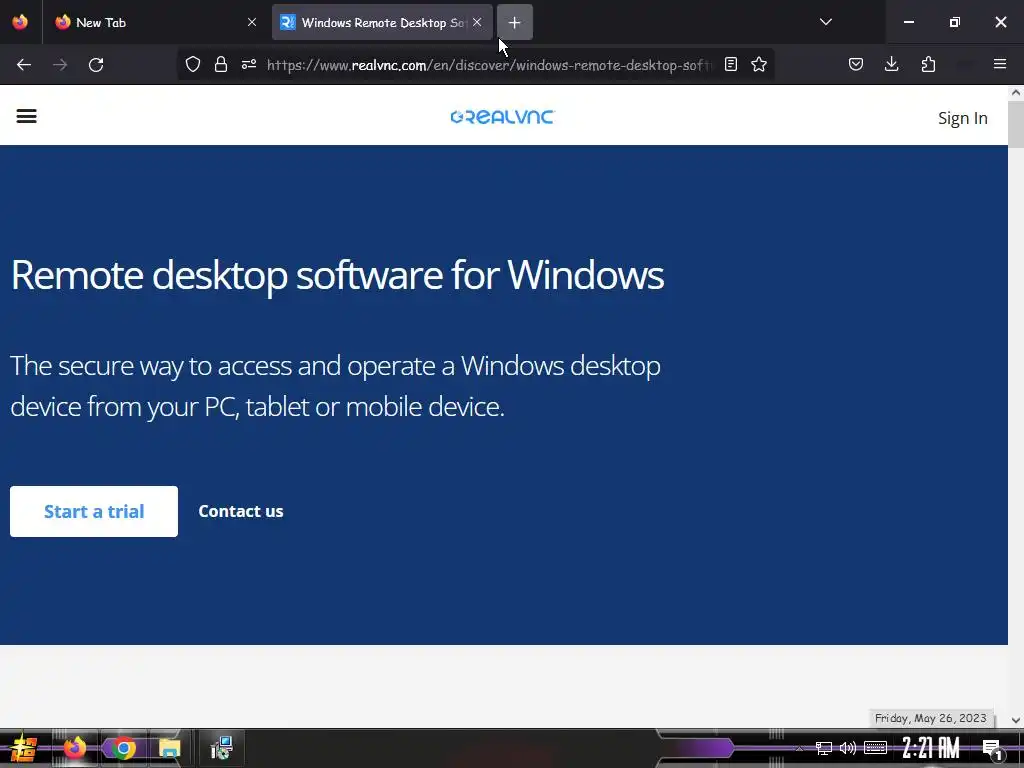Select the Windows Remote Desktop tab

tap(382, 22)
